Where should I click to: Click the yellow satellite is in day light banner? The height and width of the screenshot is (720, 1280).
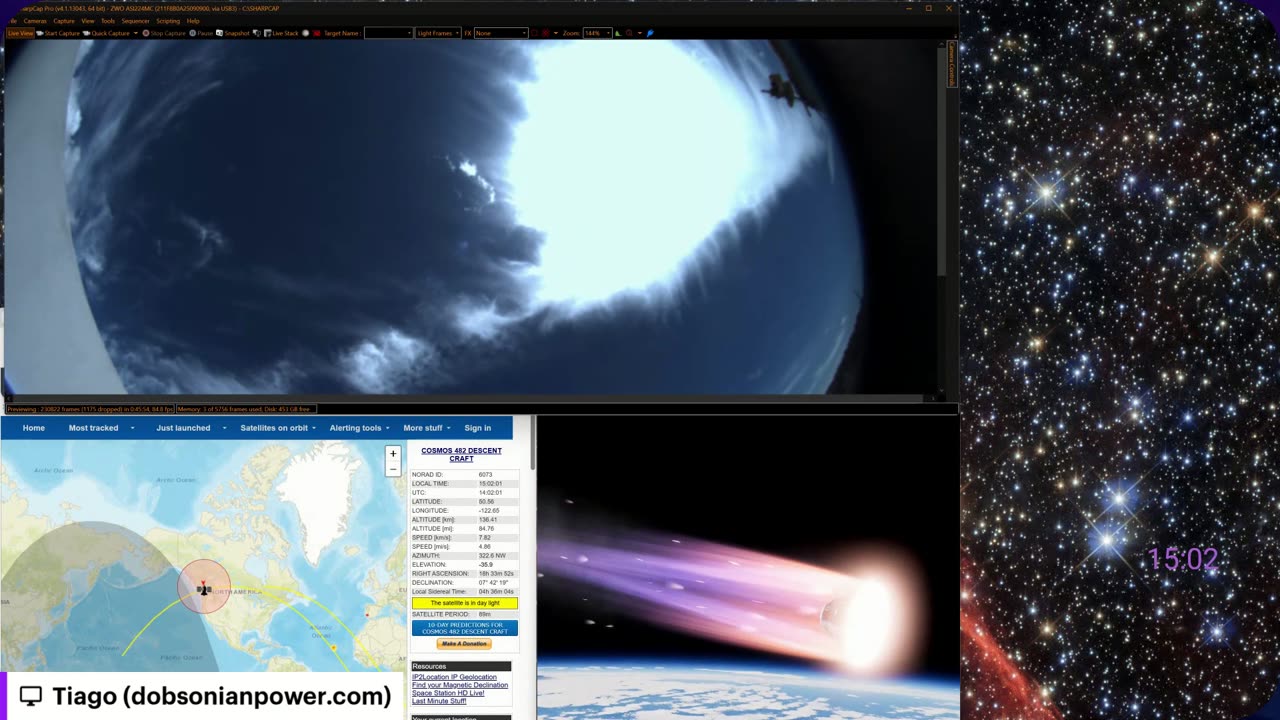[x=465, y=603]
